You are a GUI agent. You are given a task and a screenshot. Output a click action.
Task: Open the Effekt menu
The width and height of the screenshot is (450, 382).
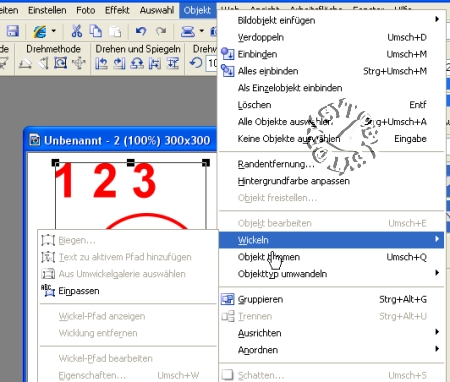(117, 10)
